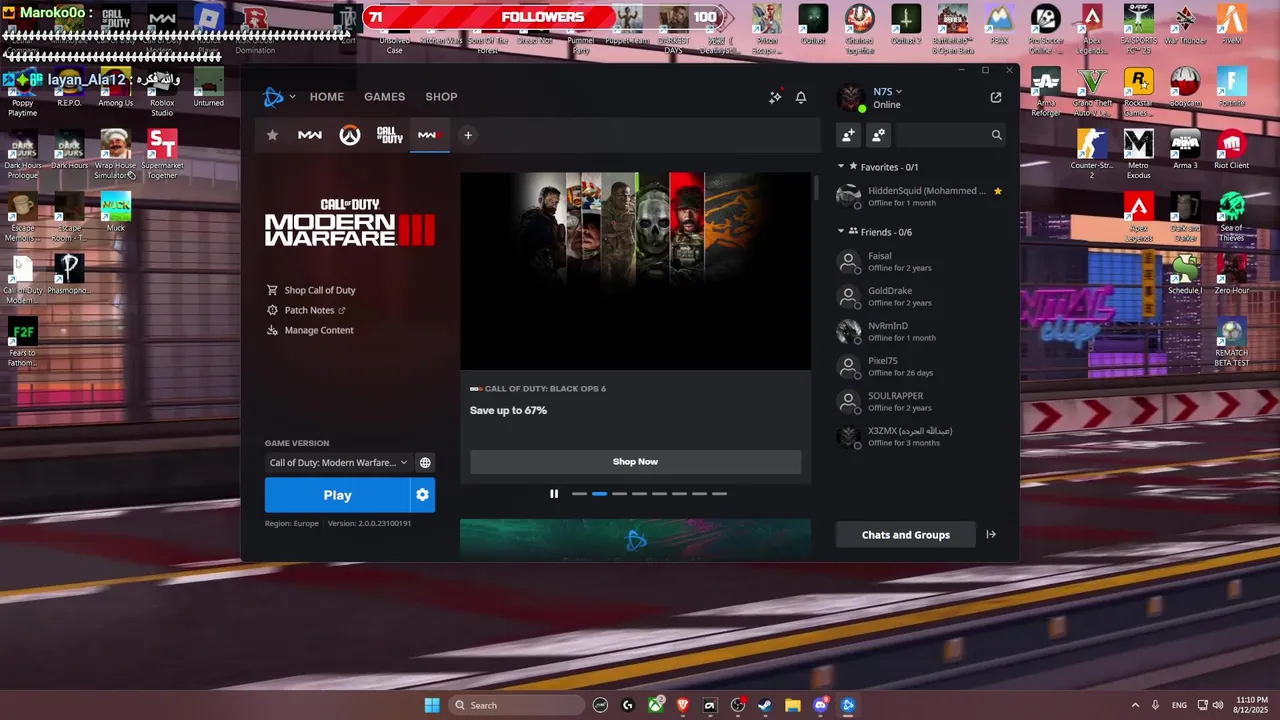The image size is (1280, 720).
Task: Go to the HOME tab
Action: (x=327, y=97)
